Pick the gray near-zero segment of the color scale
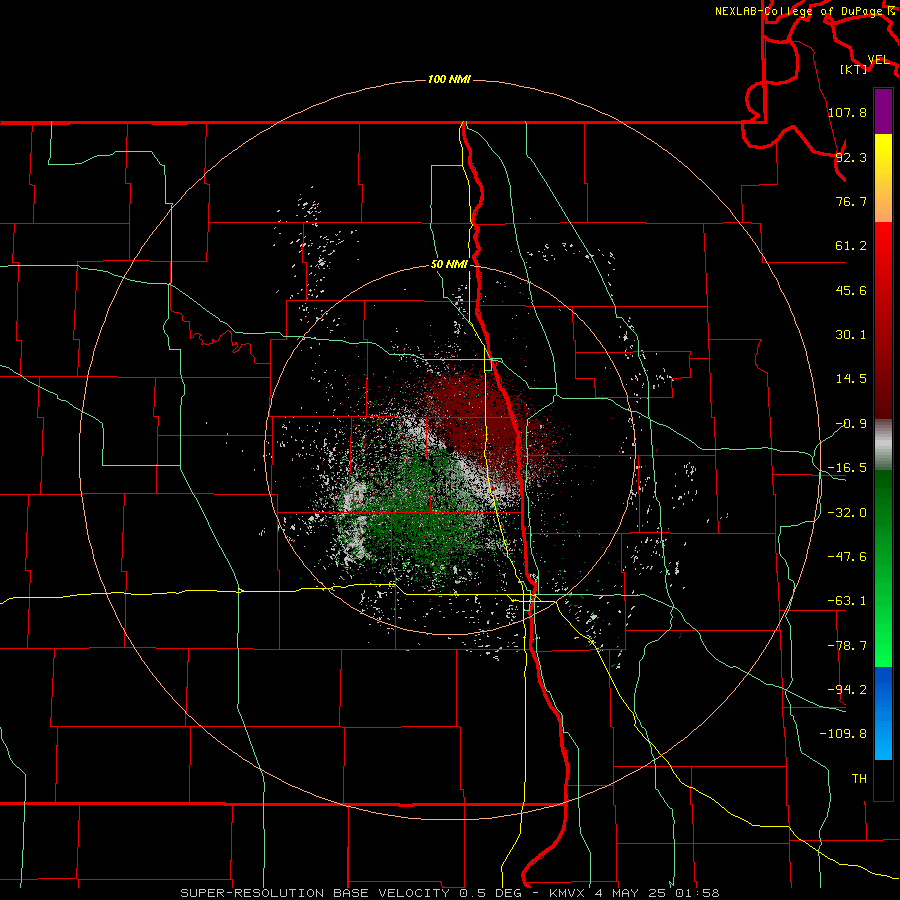Screen dimensions: 900x900 pos(883,445)
